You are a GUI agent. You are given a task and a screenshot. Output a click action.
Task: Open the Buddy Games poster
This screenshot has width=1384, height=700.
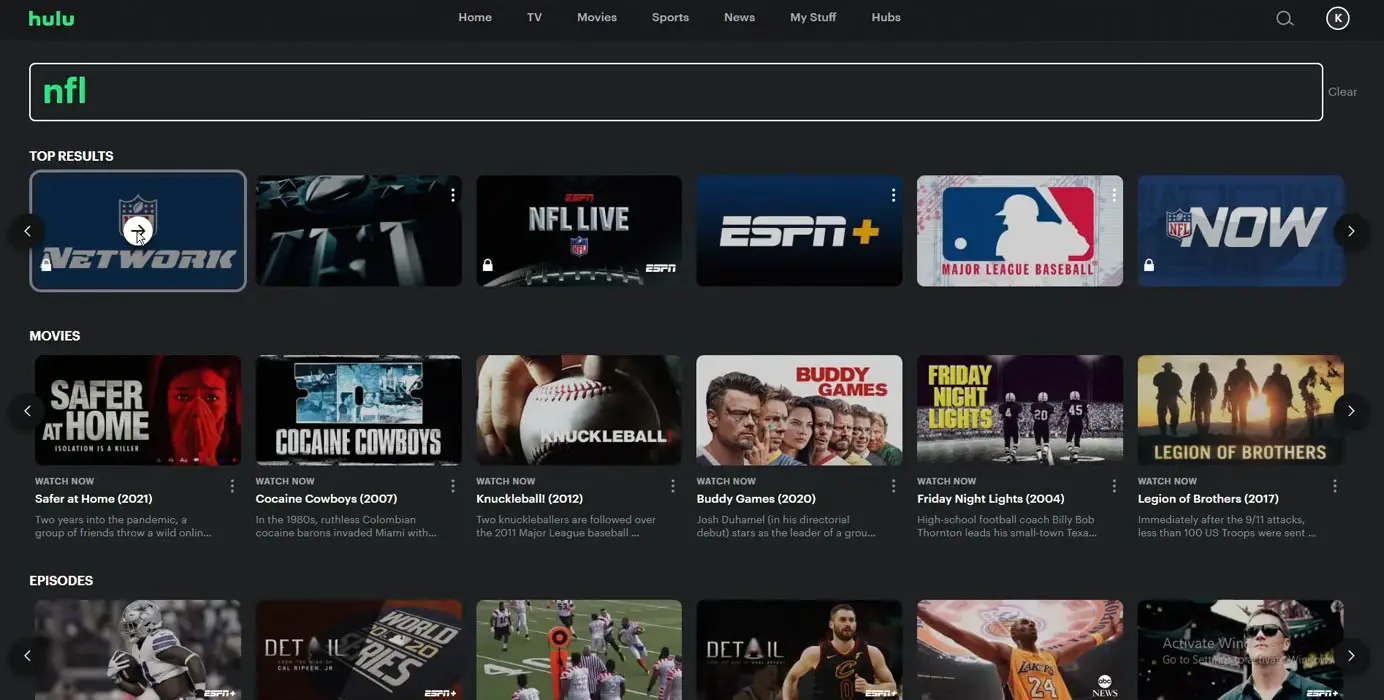799,410
